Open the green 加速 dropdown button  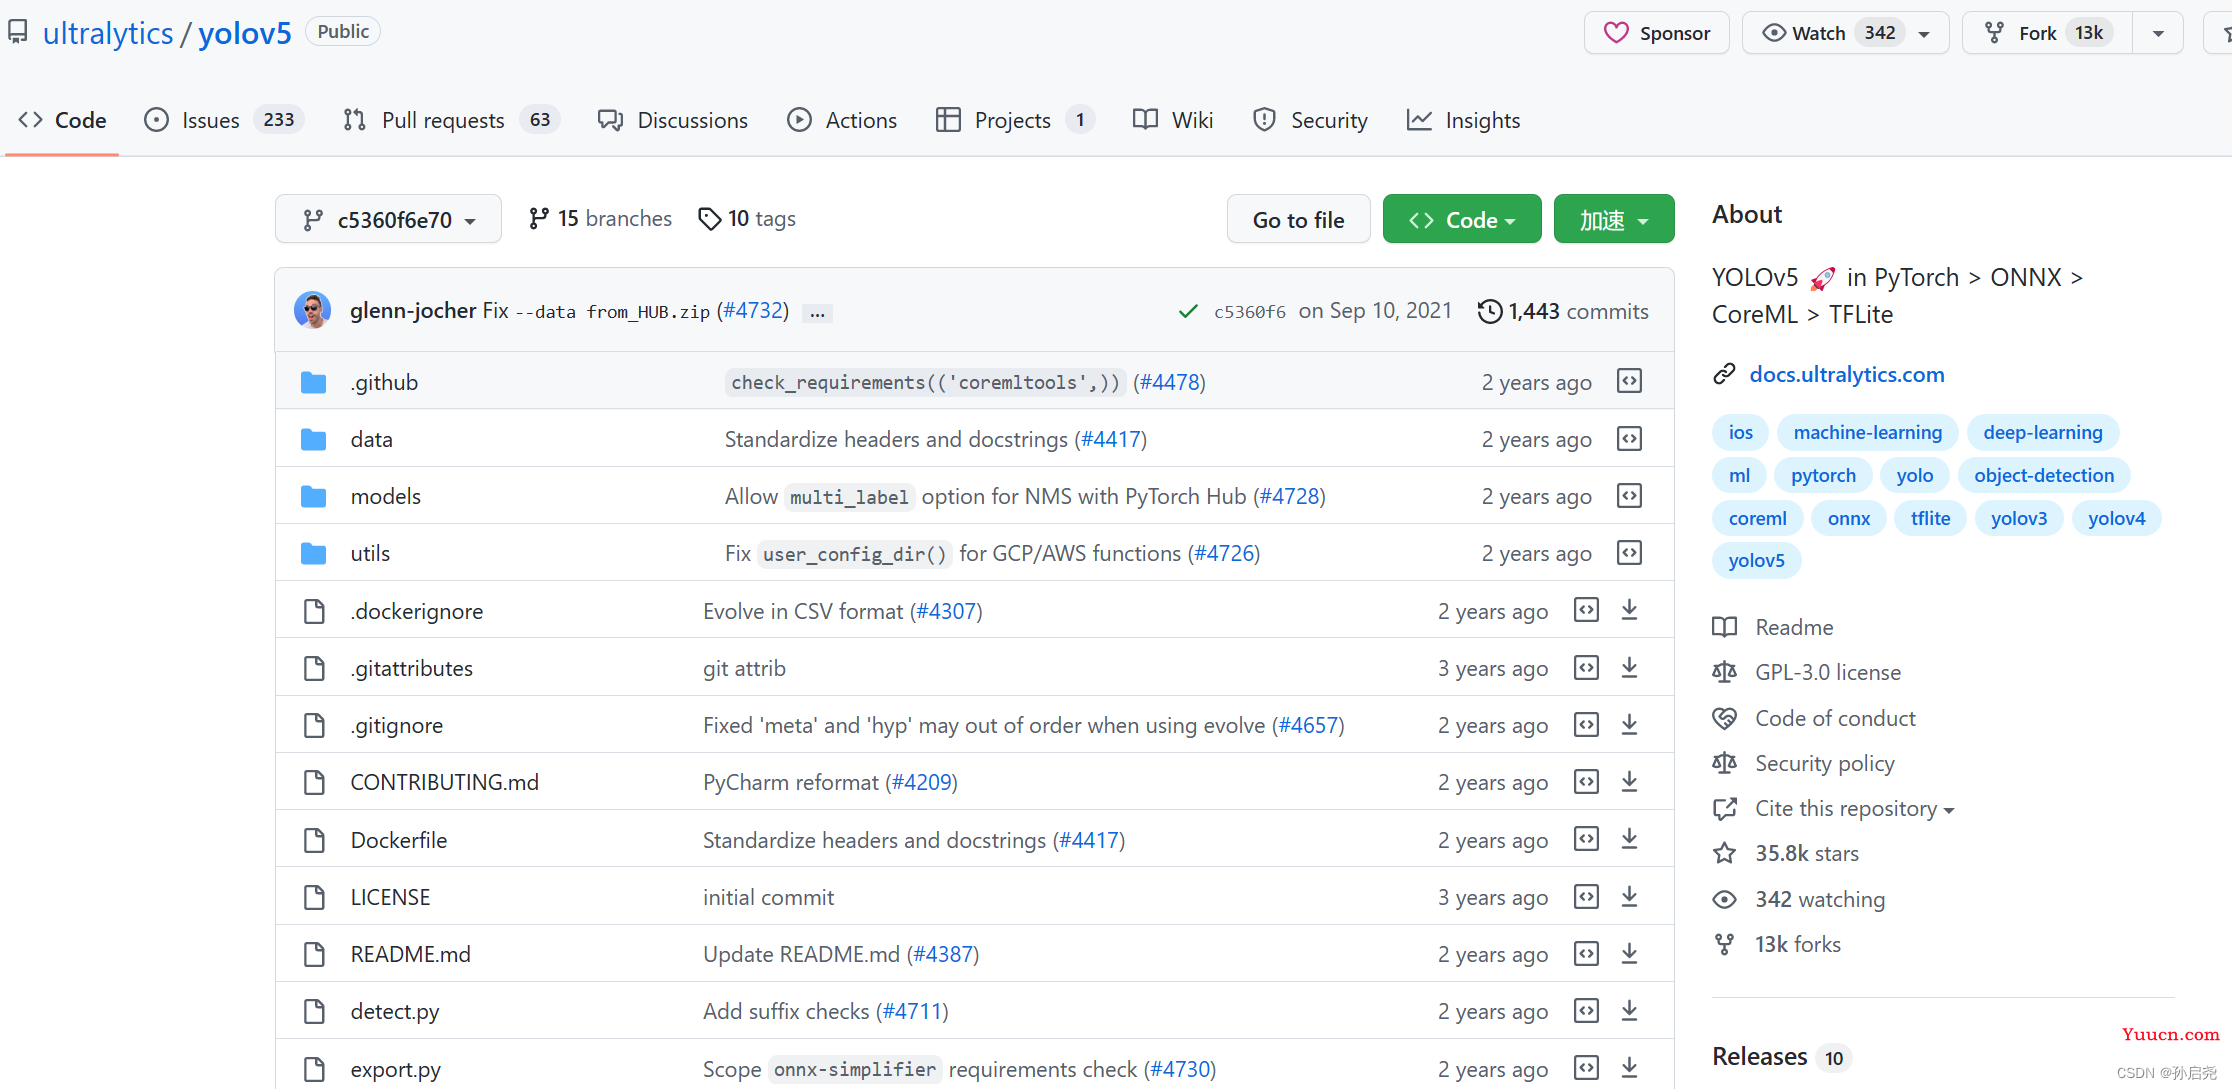(x=1614, y=219)
